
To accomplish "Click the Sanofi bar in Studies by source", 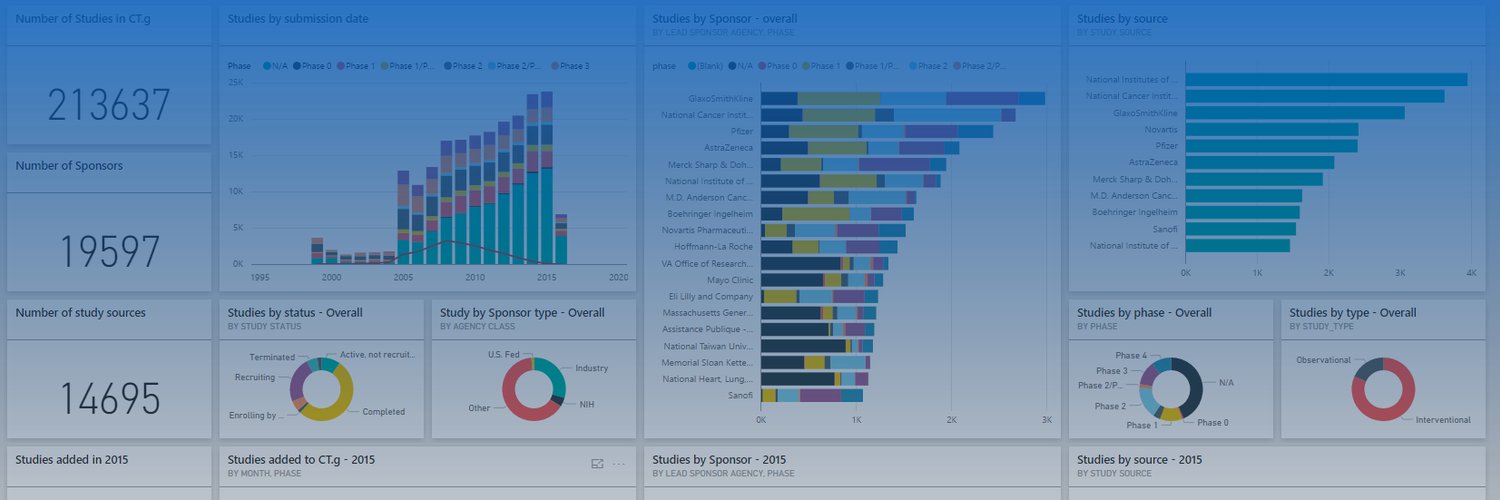I will [x=1241, y=229].
